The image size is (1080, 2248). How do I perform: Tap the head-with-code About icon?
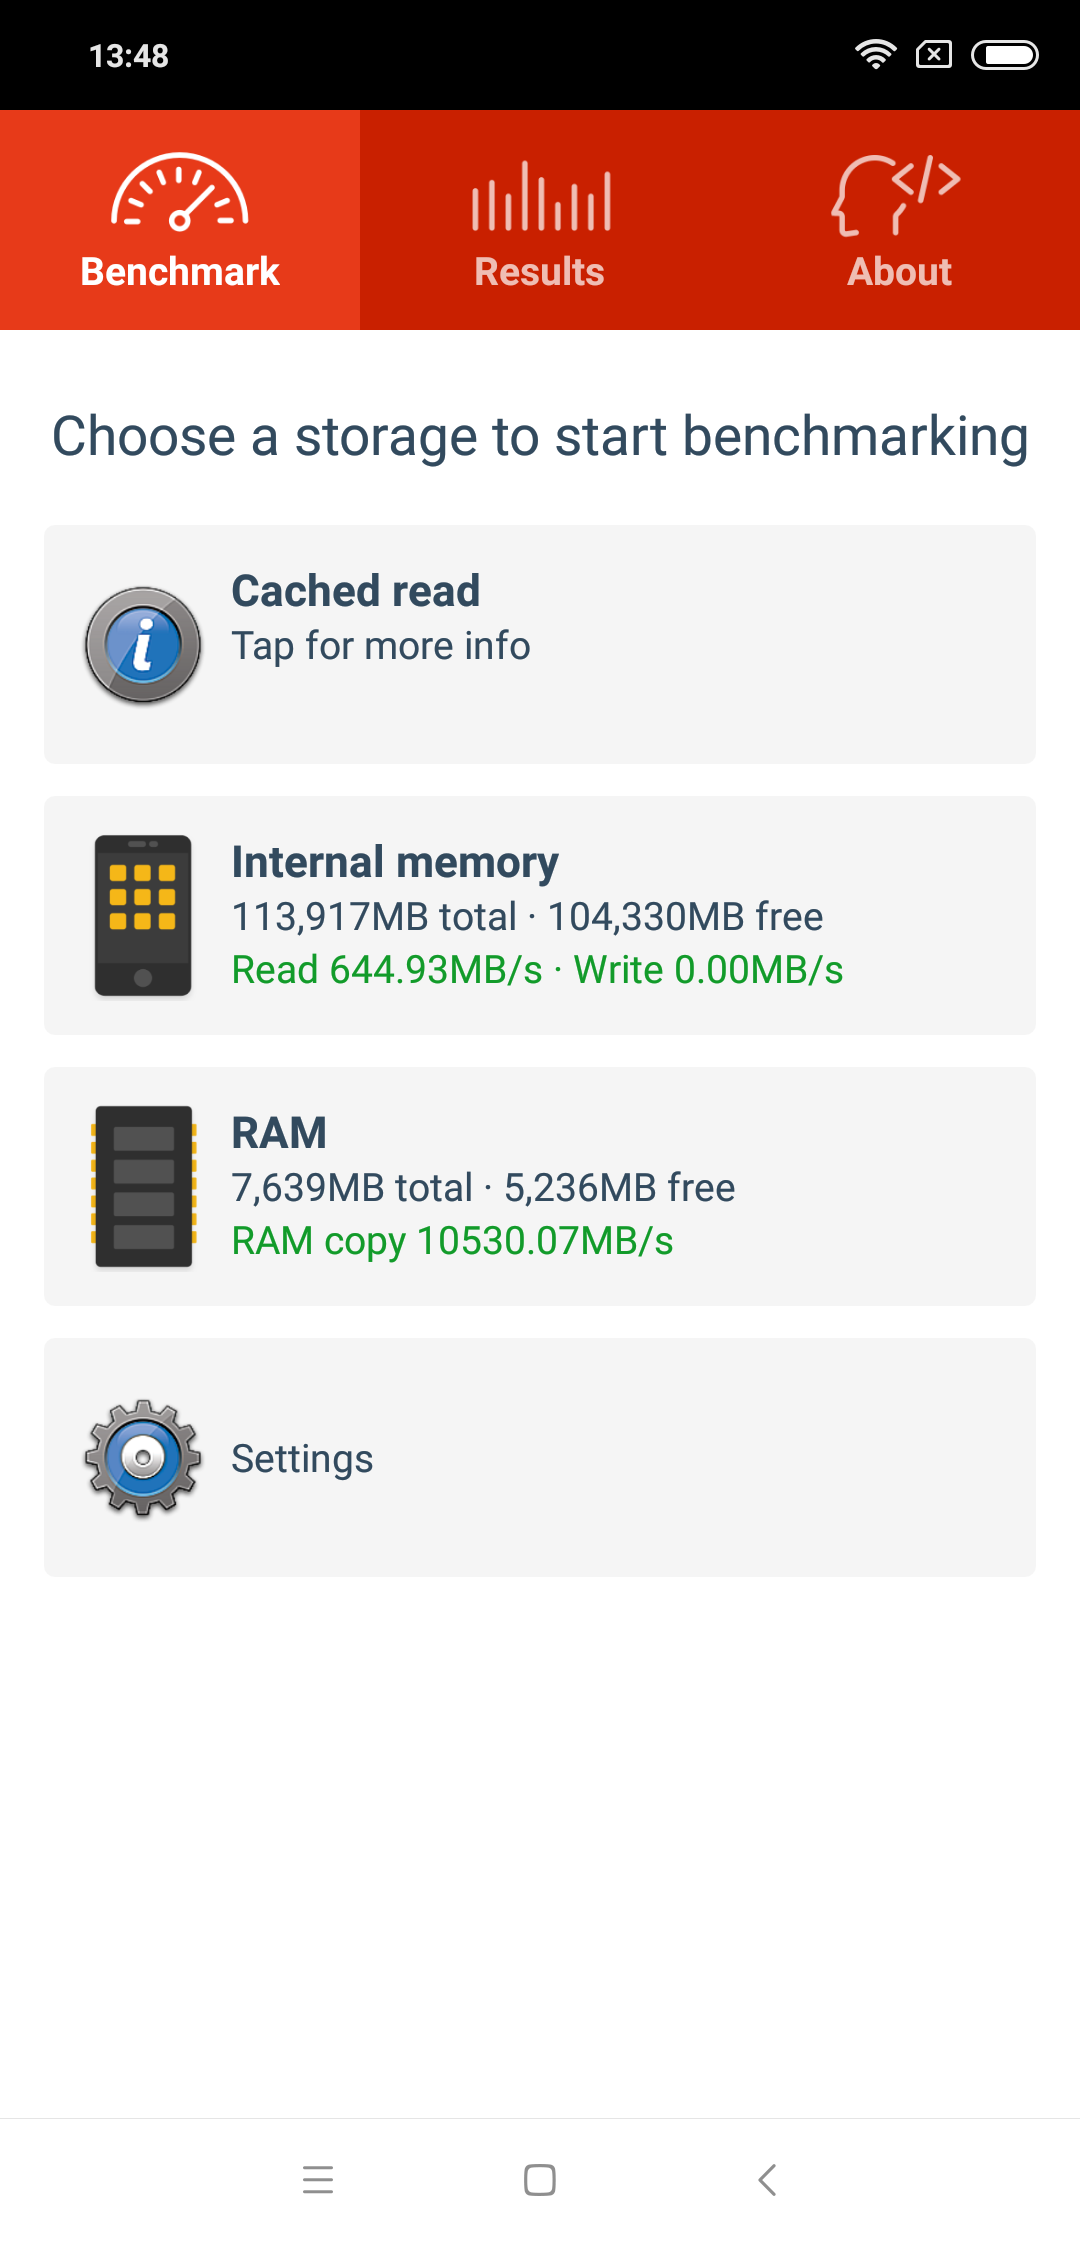point(896,195)
